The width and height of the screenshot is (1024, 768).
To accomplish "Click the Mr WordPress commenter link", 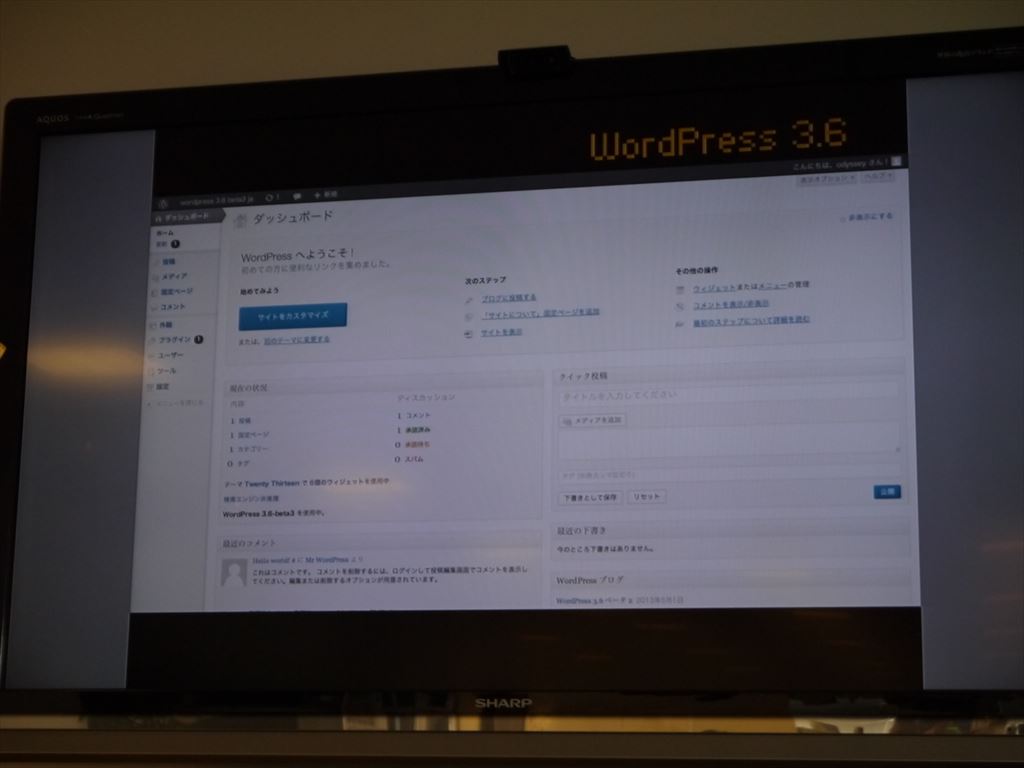I will (327, 560).
